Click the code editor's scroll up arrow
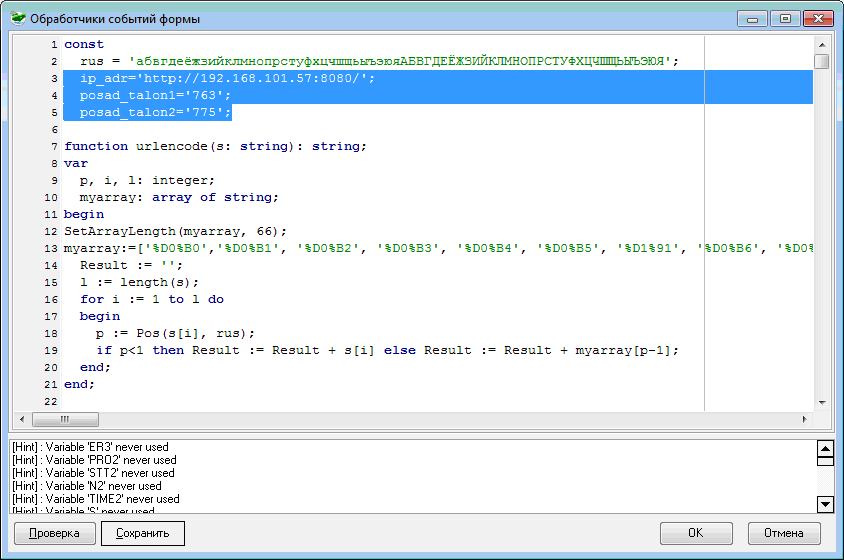Image resolution: width=844 pixels, height=560 pixels. point(821,44)
